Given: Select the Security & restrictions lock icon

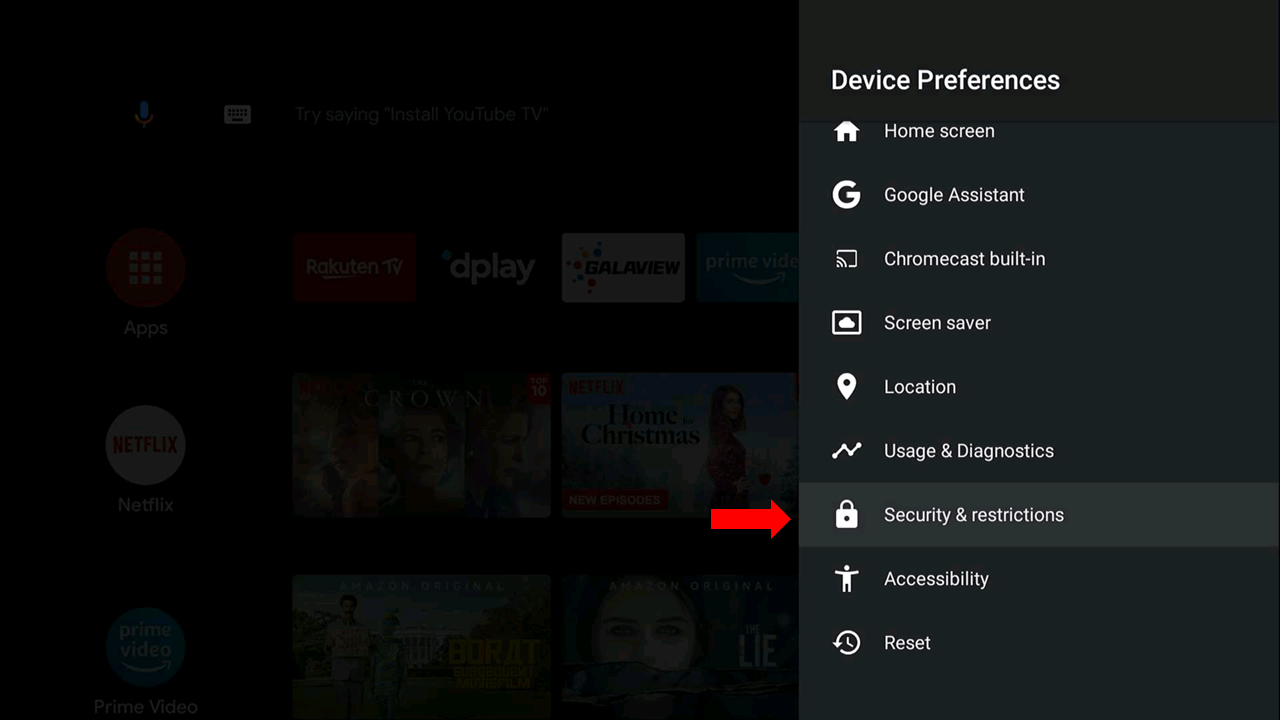Looking at the screenshot, I should pos(846,515).
